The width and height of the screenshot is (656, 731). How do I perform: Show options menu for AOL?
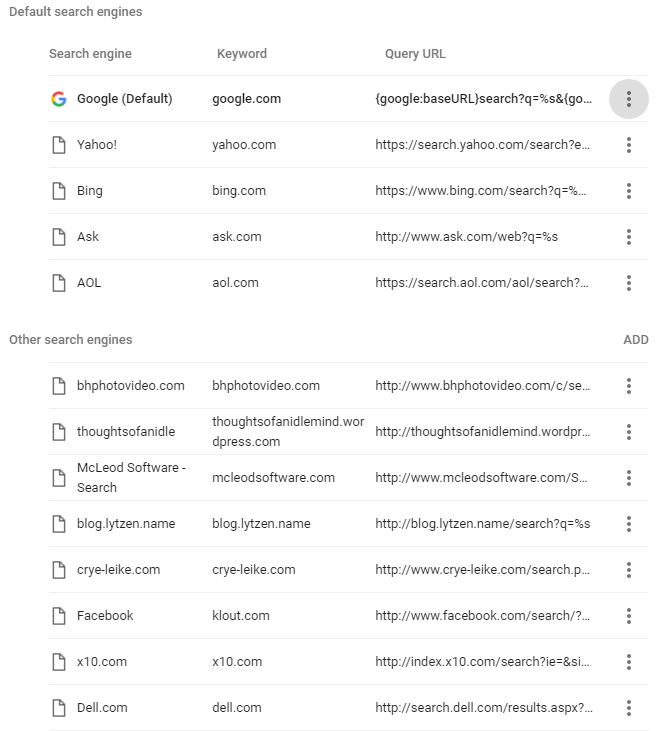click(629, 283)
